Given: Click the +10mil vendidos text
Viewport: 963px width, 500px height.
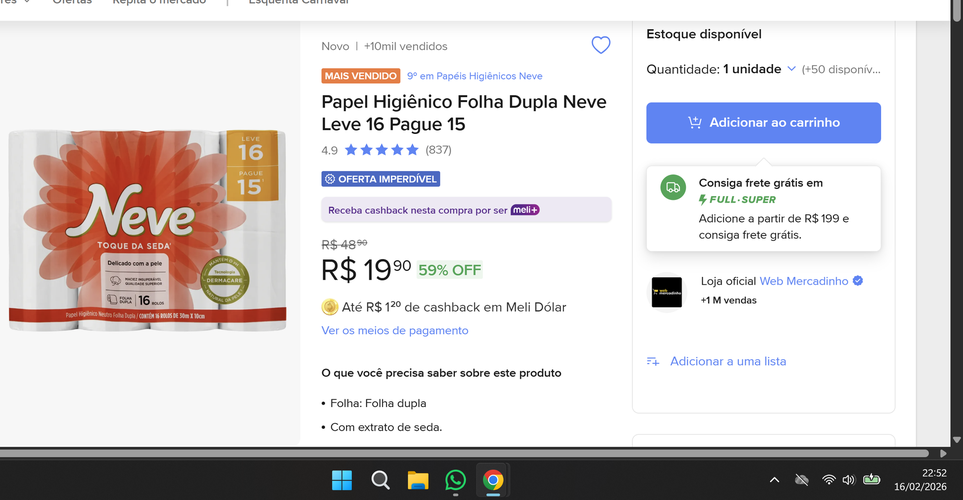Looking at the screenshot, I should (405, 47).
